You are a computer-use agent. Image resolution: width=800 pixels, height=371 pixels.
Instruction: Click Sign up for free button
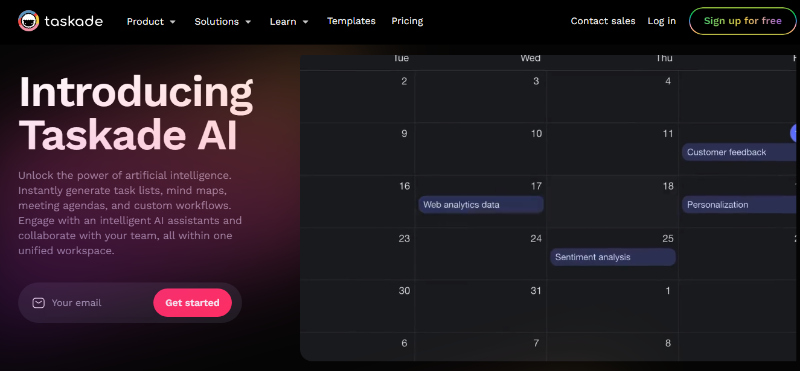tap(742, 21)
